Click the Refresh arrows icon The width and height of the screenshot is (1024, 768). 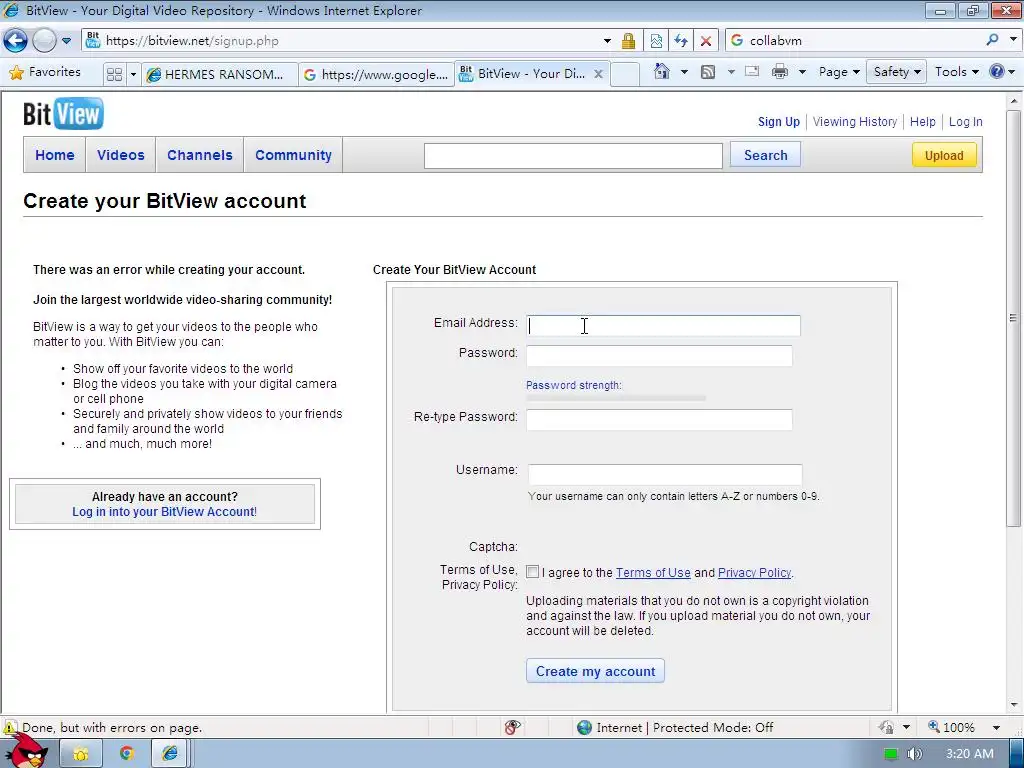coord(680,41)
